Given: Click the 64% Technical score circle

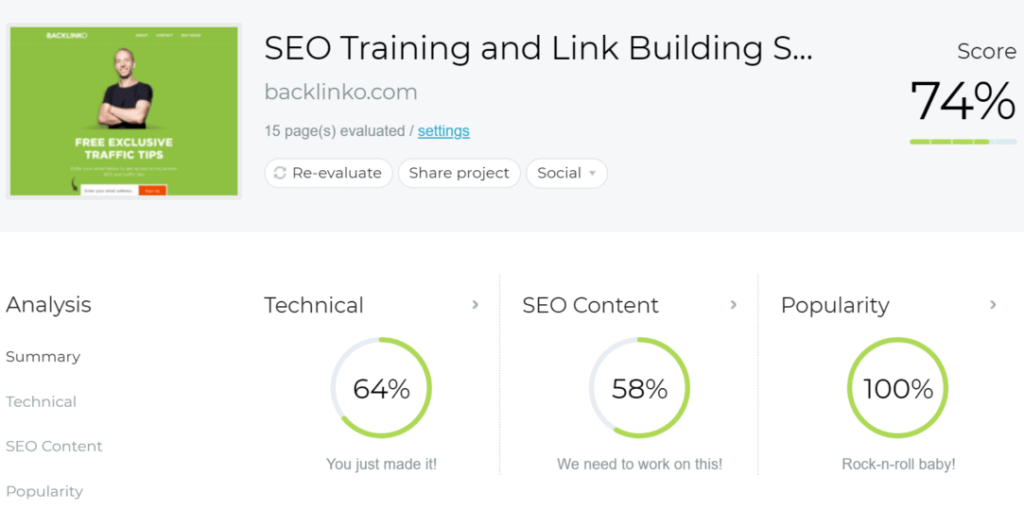Looking at the screenshot, I should tap(381, 388).
